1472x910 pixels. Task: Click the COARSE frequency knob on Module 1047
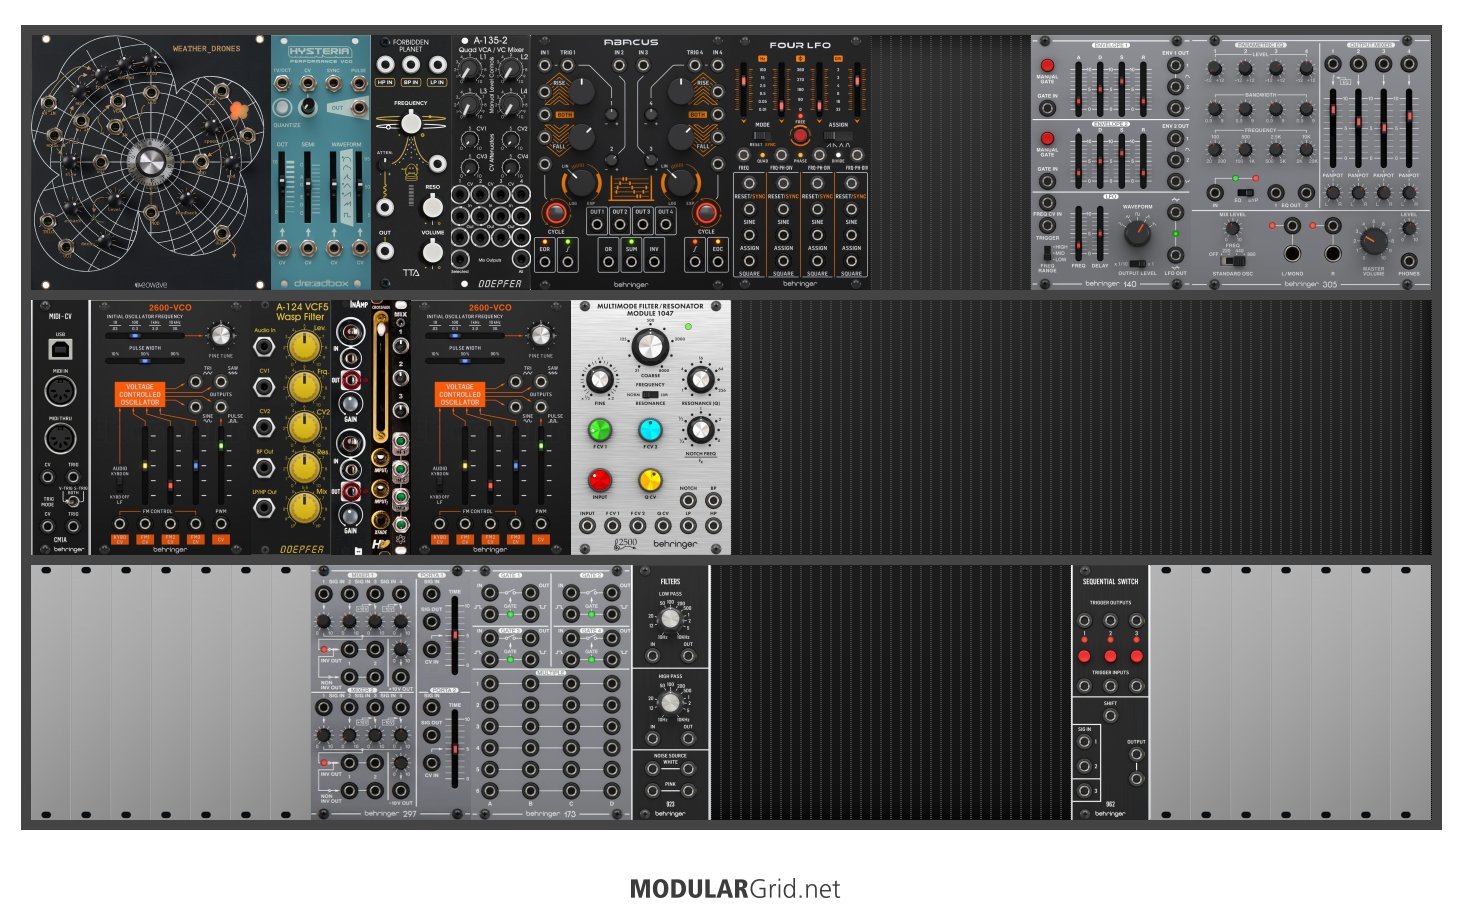tap(650, 347)
